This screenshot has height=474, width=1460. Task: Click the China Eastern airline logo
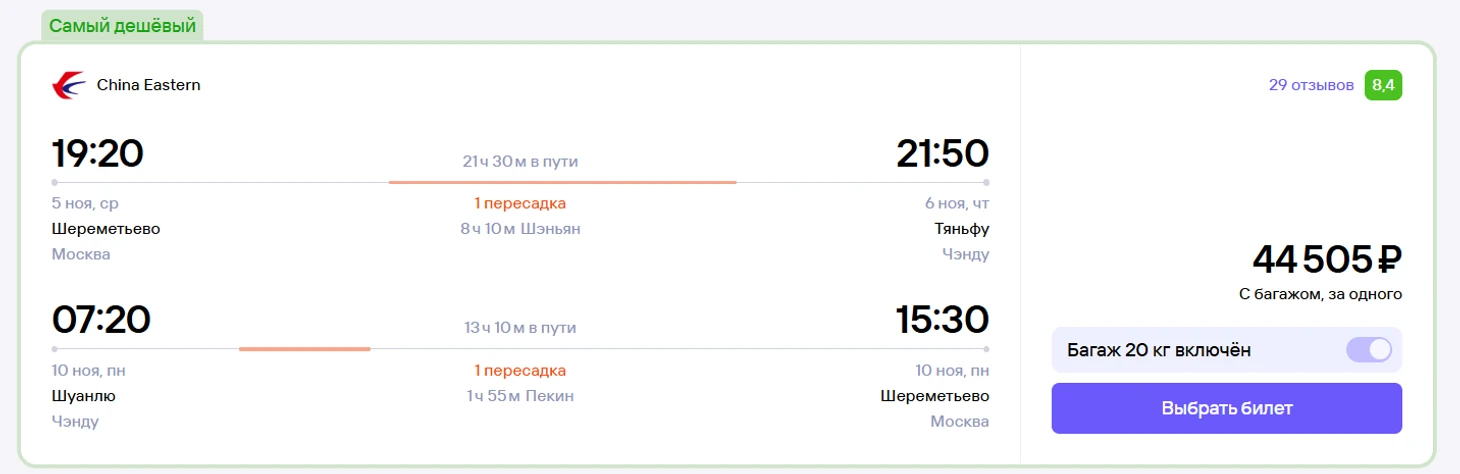pyautogui.click(x=69, y=86)
